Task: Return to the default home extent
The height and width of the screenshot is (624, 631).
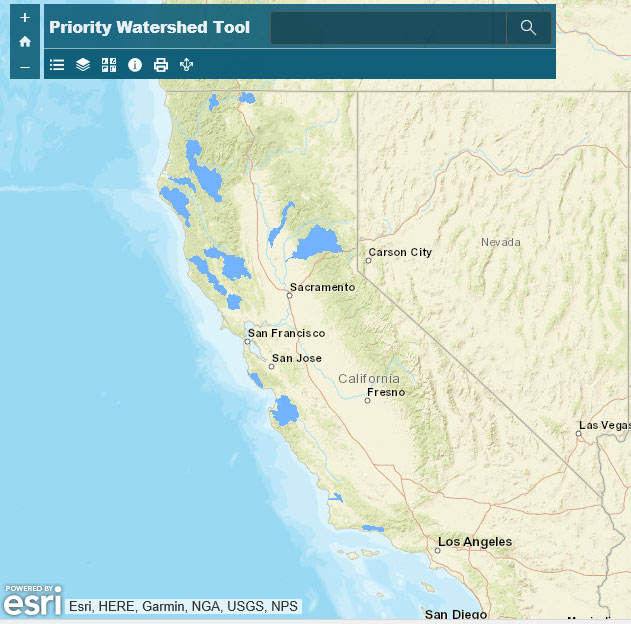Action: [x=25, y=42]
